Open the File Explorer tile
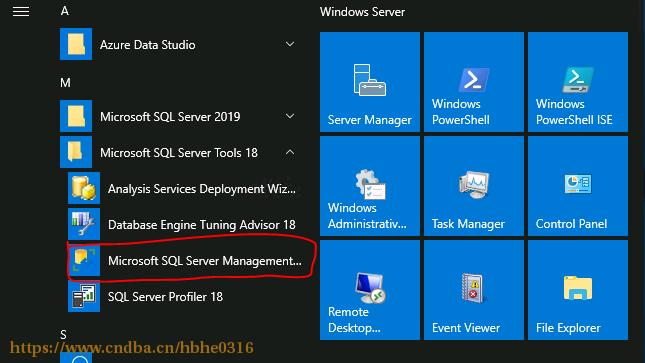The height and width of the screenshot is (363, 645). (578, 290)
